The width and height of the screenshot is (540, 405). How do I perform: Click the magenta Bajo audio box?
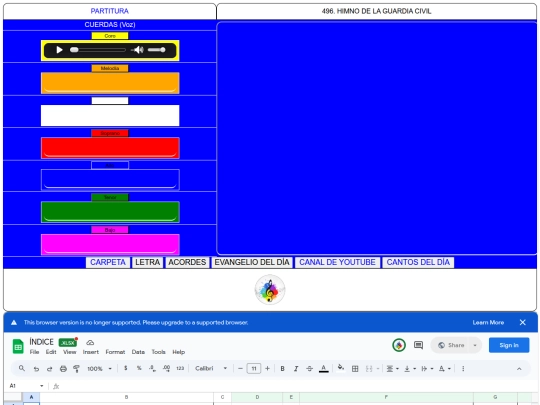[110, 245]
